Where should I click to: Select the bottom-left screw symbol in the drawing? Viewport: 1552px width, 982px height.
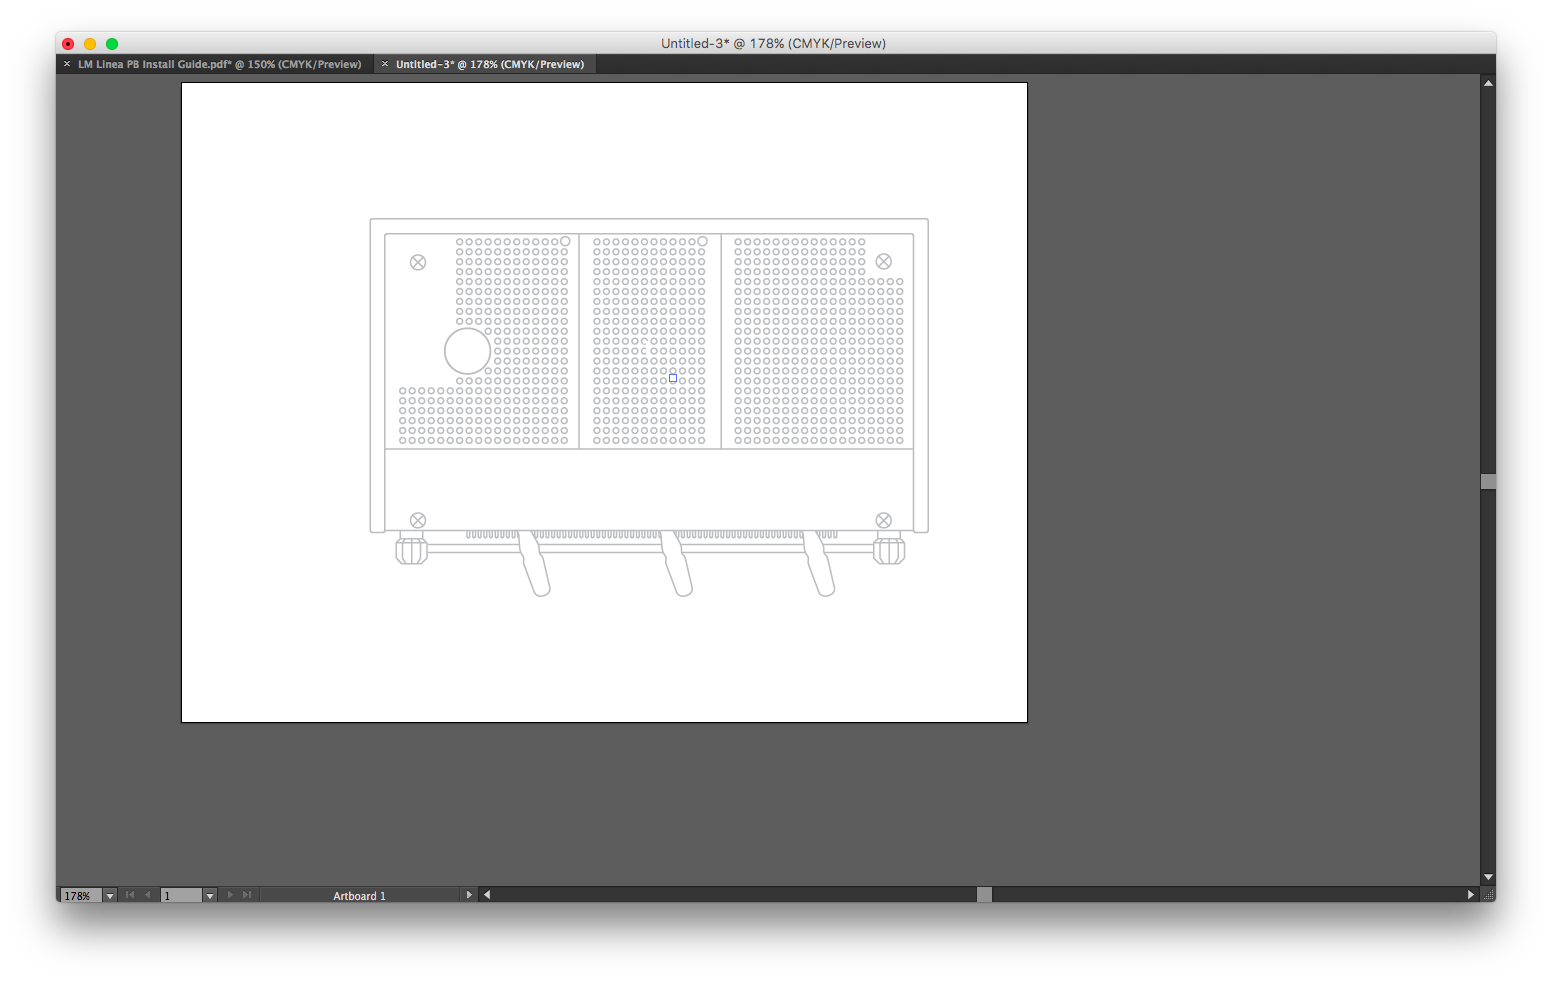tap(418, 520)
